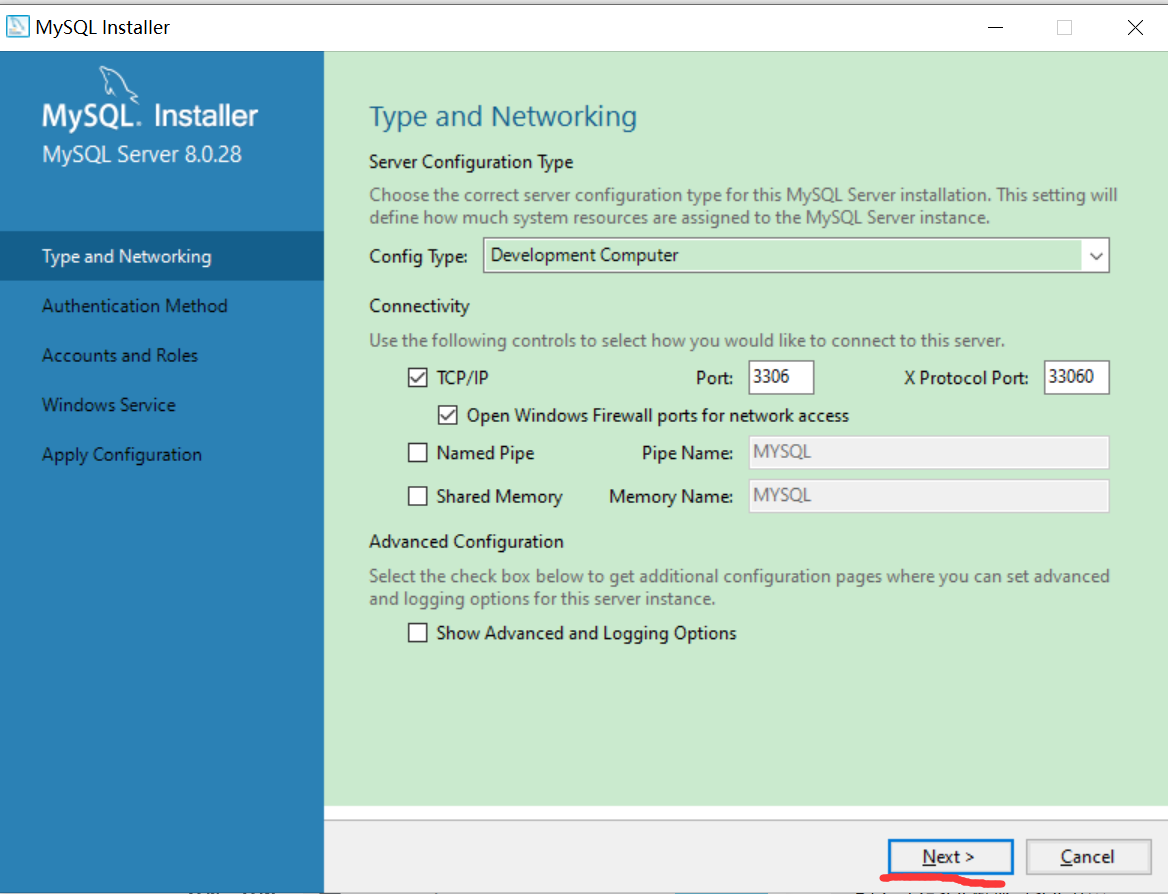This screenshot has width=1168, height=894.
Task: Toggle the TCP/IP checkbox
Action: pyautogui.click(x=417, y=378)
